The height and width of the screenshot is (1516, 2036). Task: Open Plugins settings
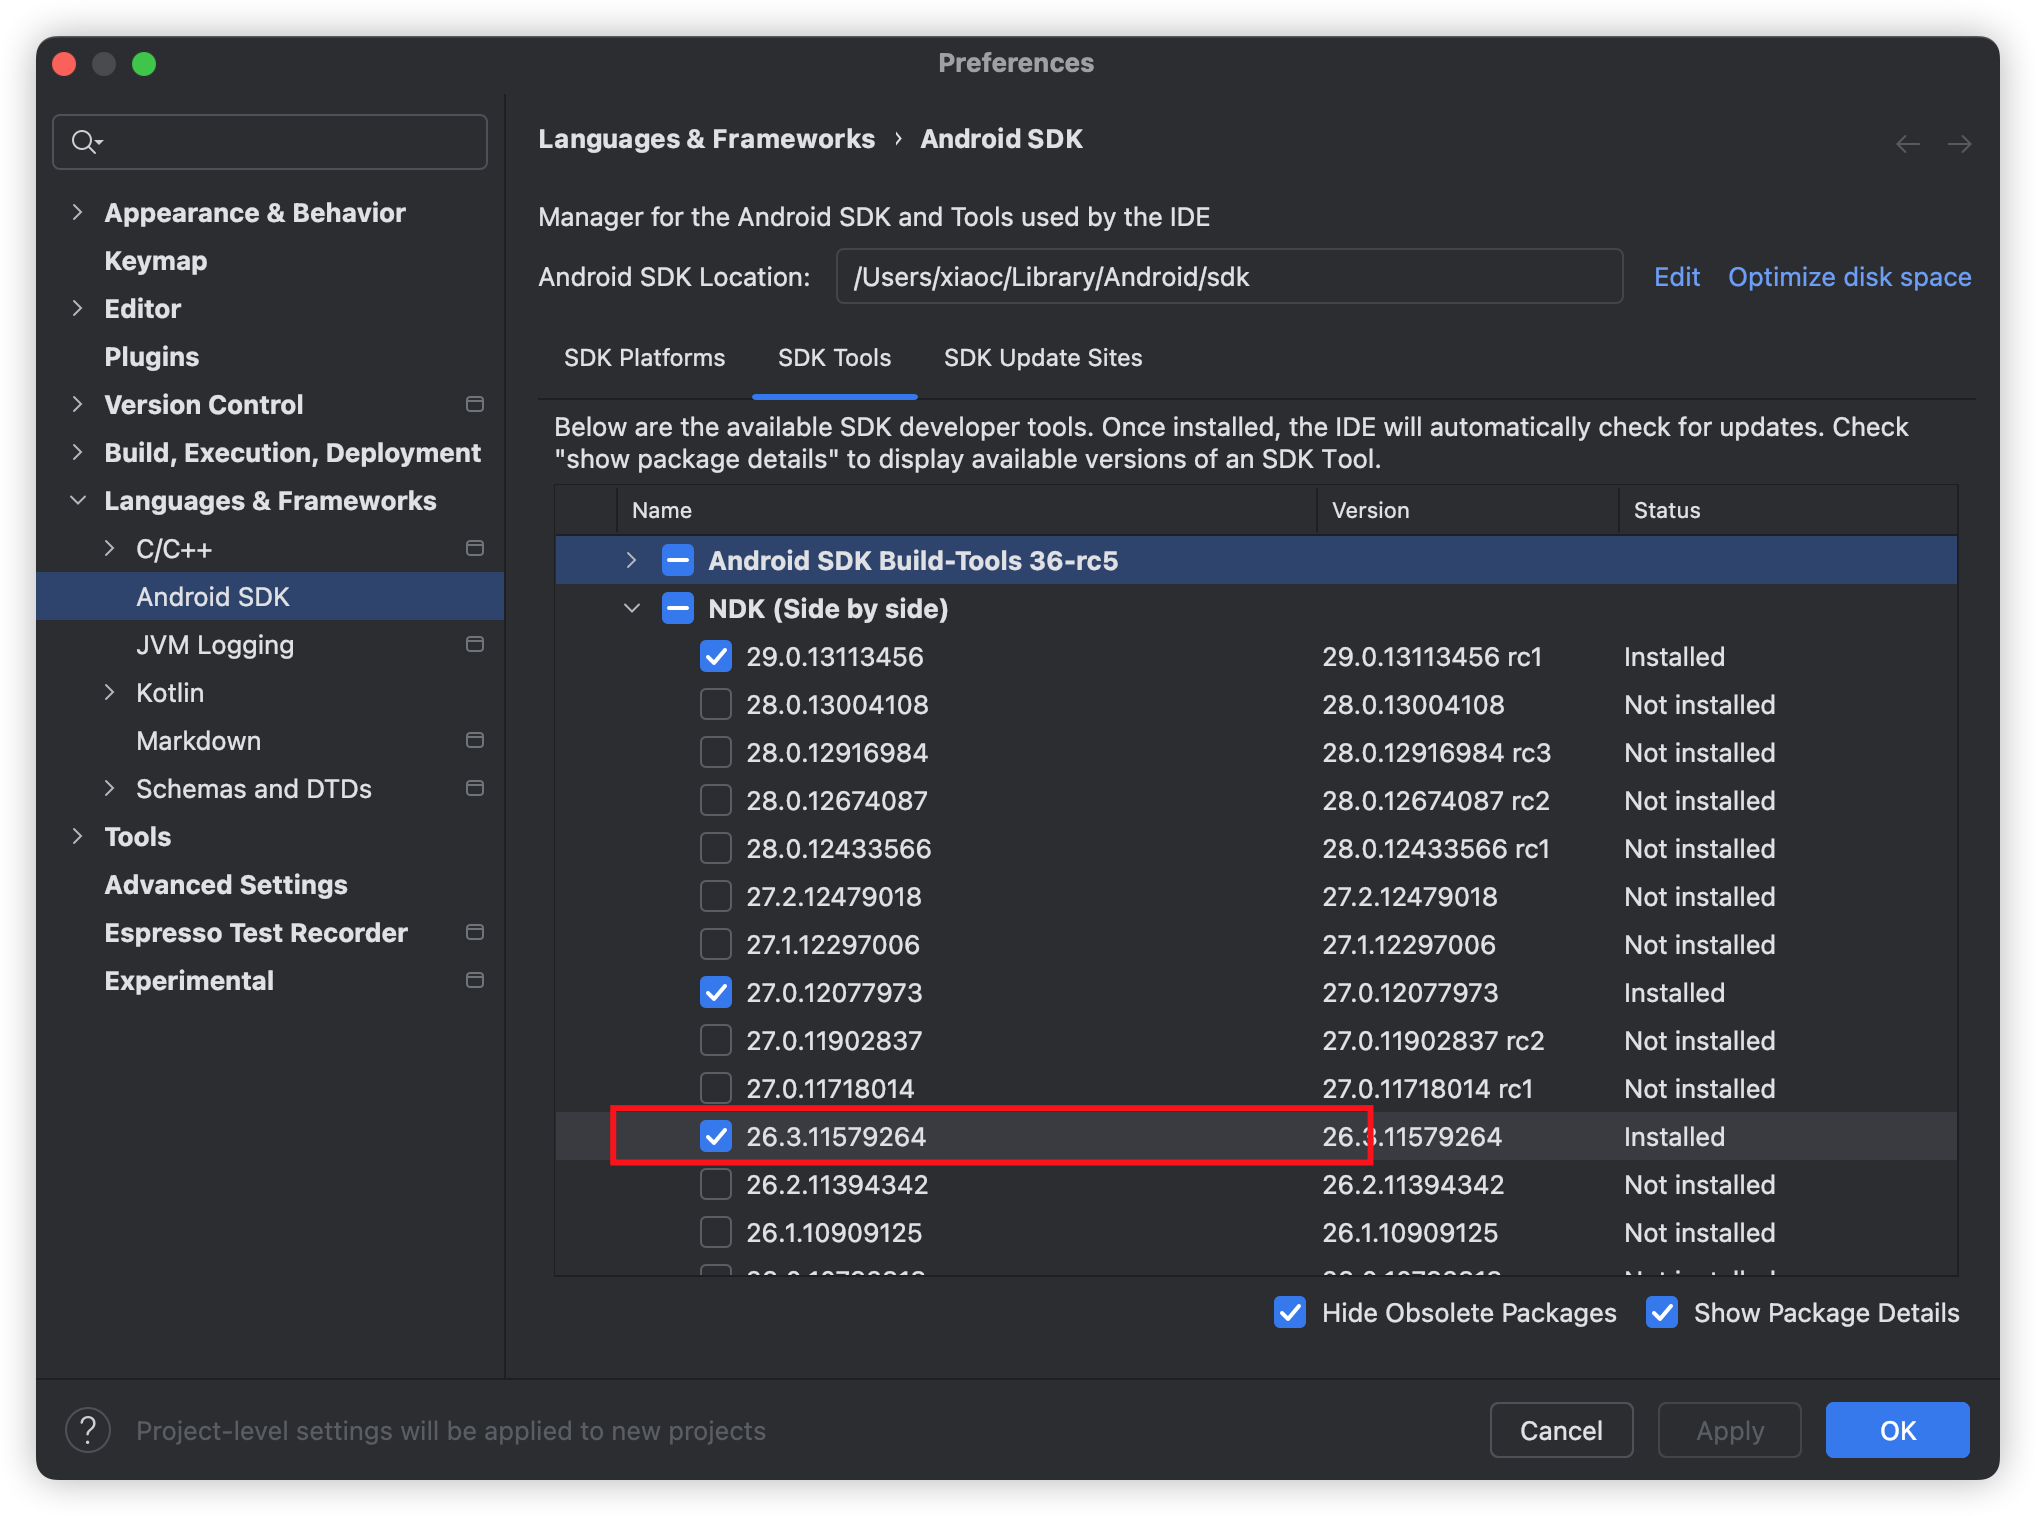coord(152,356)
